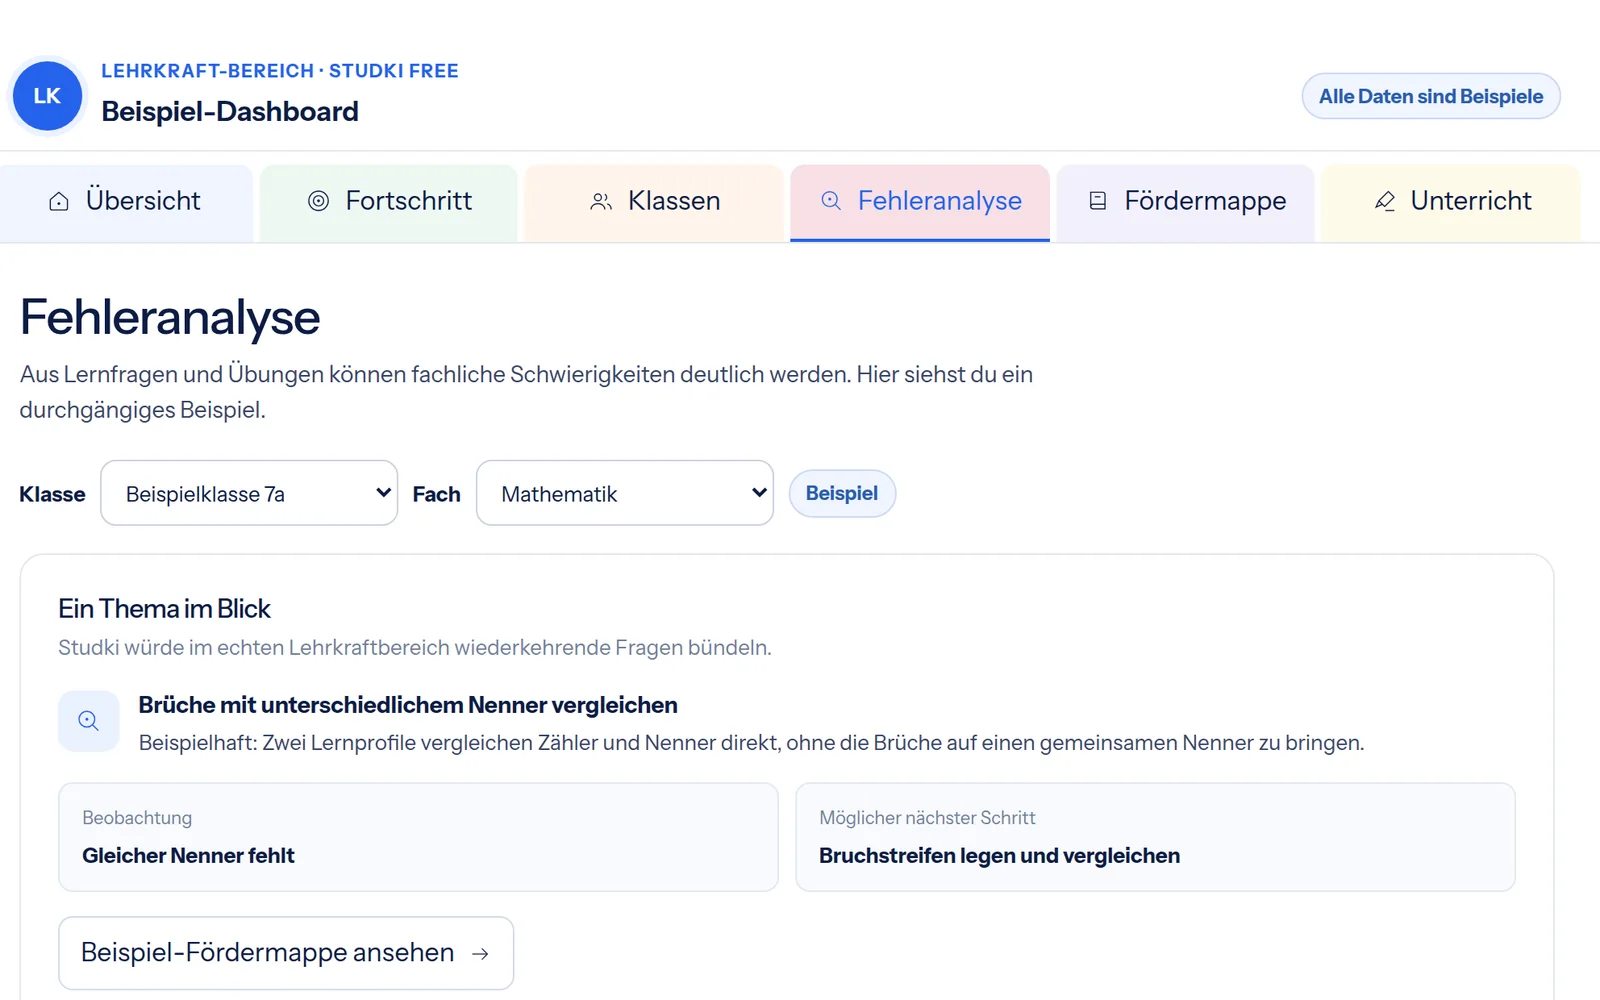Click the text starting Beispielhaft: Zwei Lernprofile
This screenshot has height=1000, width=1600.
tap(751, 743)
